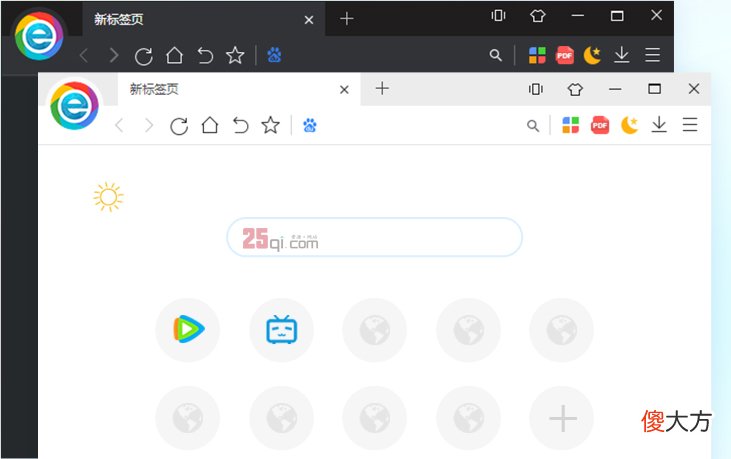Image resolution: width=731 pixels, height=459 pixels.
Task: Maximize the light browser window
Action: [655, 89]
